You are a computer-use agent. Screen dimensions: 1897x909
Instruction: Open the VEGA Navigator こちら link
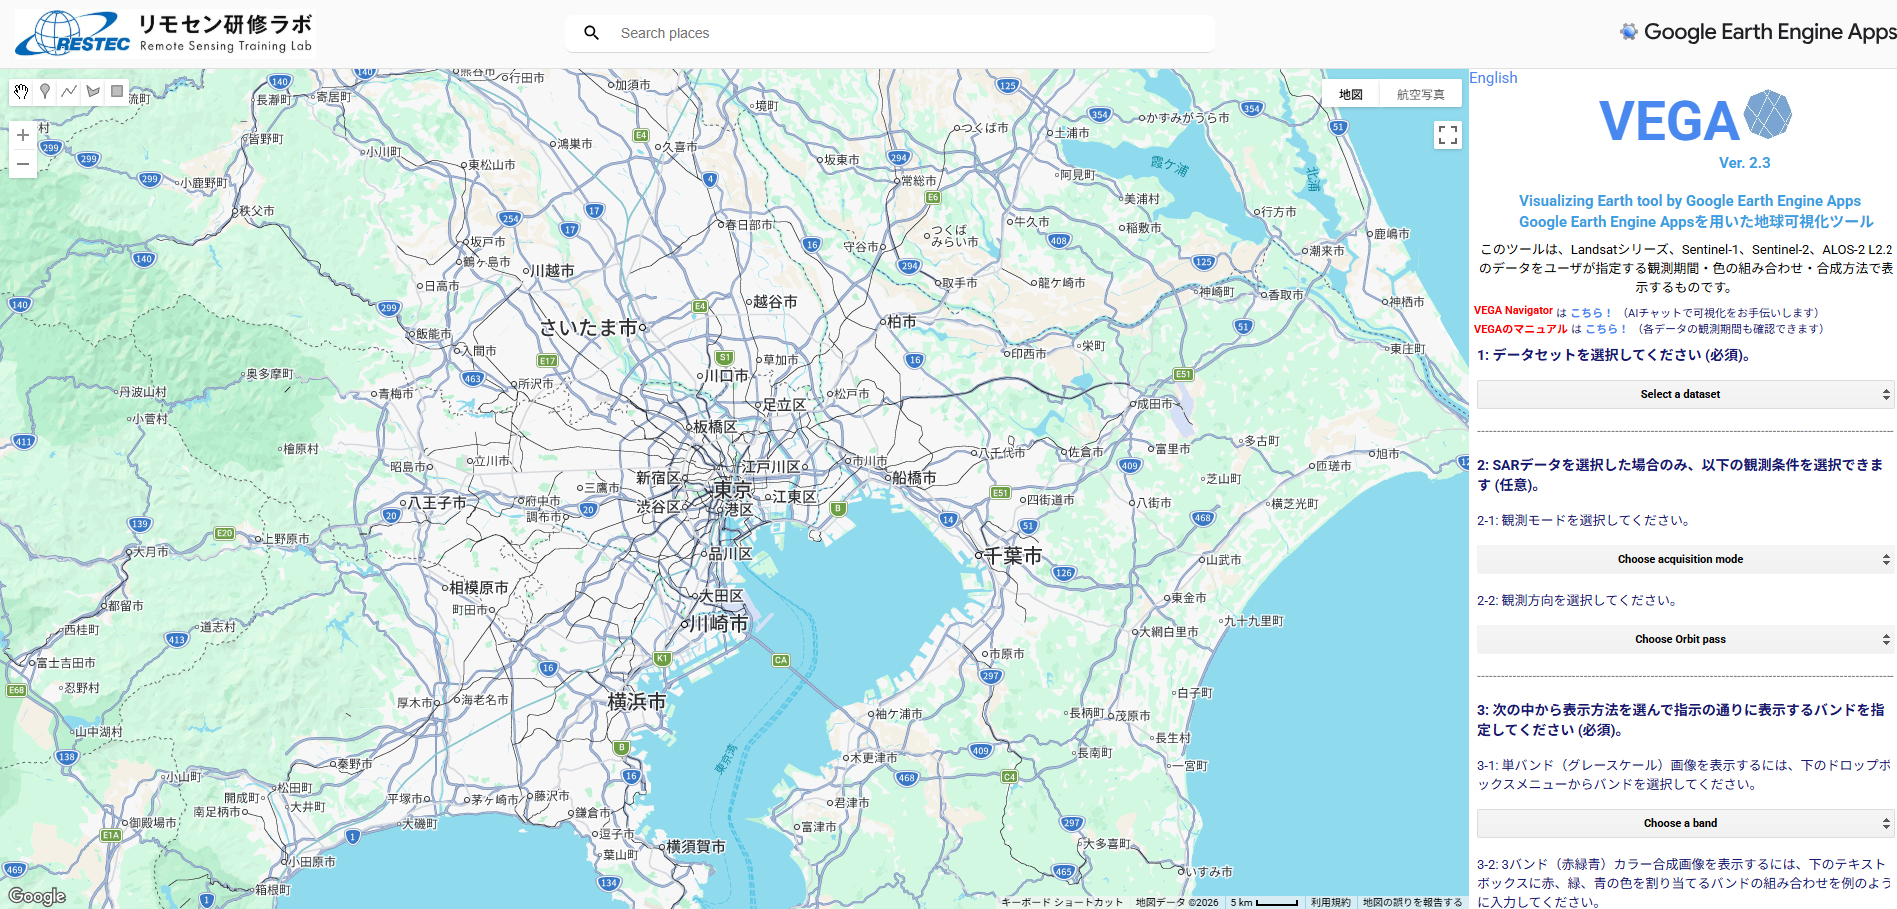pyautogui.click(x=1590, y=313)
